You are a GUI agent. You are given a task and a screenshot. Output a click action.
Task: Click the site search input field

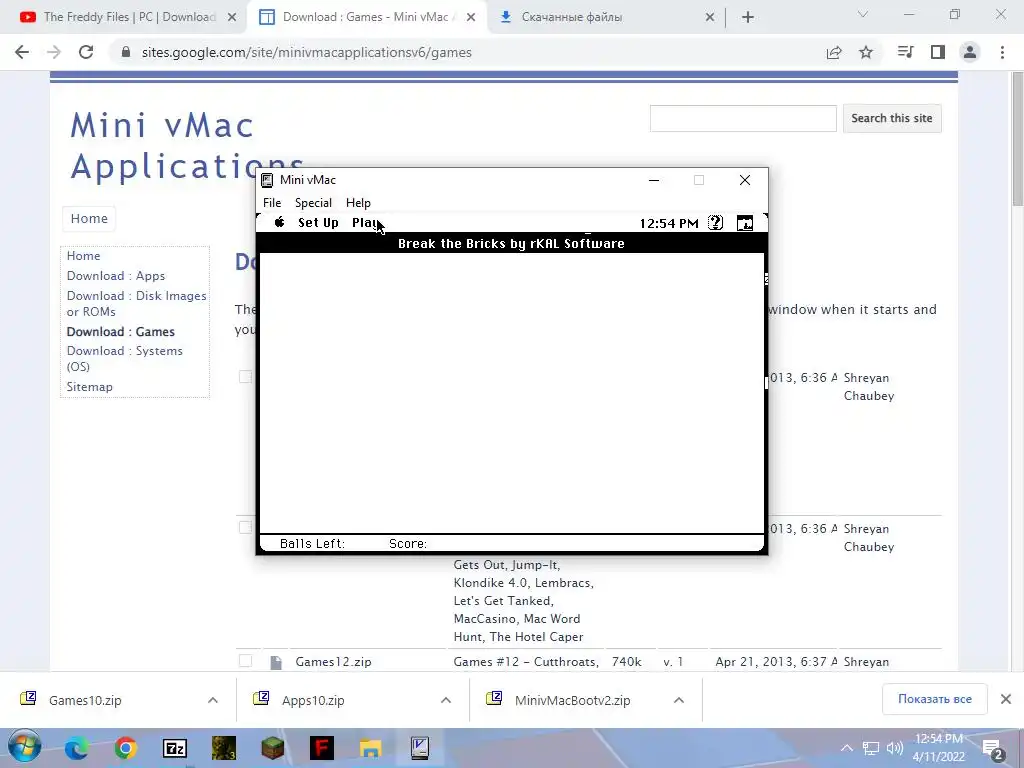pos(743,118)
